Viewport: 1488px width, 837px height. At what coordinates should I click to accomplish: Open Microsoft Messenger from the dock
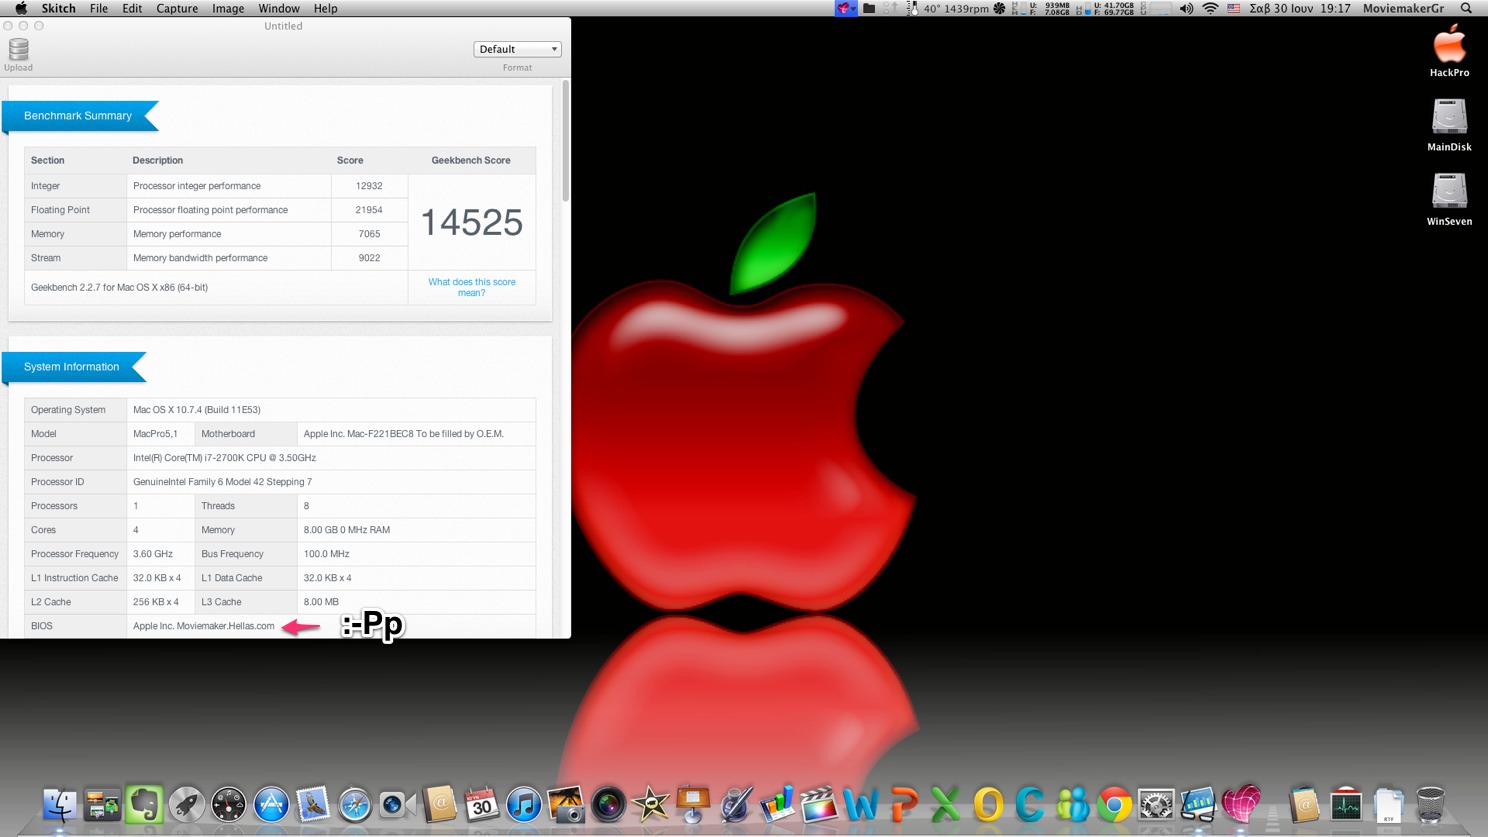[x=1072, y=804]
